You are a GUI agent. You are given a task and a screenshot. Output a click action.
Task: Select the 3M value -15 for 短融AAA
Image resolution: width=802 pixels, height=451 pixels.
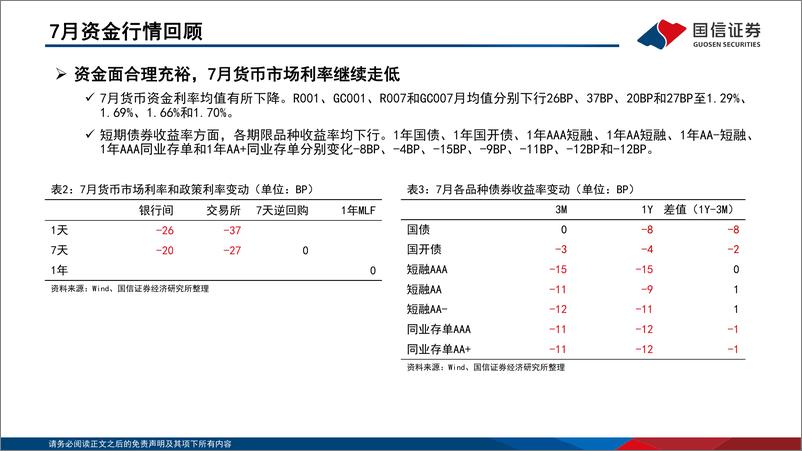click(x=558, y=269)
